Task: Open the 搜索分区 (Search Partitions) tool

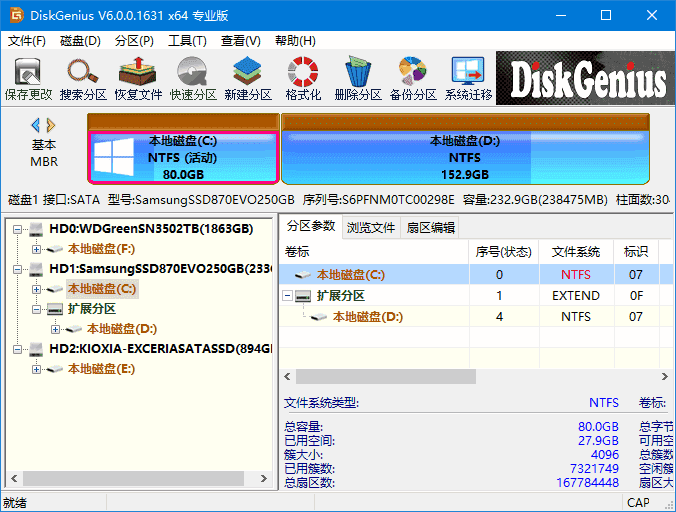Action: tap(83, 78)
